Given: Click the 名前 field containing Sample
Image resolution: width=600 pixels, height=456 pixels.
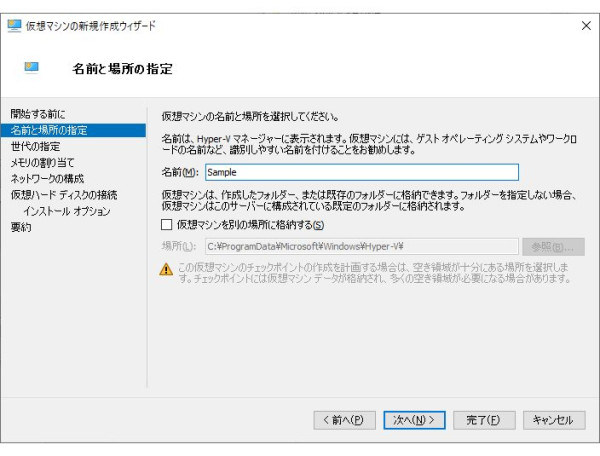Looking at the screenshot, I should tap(361, 172).
